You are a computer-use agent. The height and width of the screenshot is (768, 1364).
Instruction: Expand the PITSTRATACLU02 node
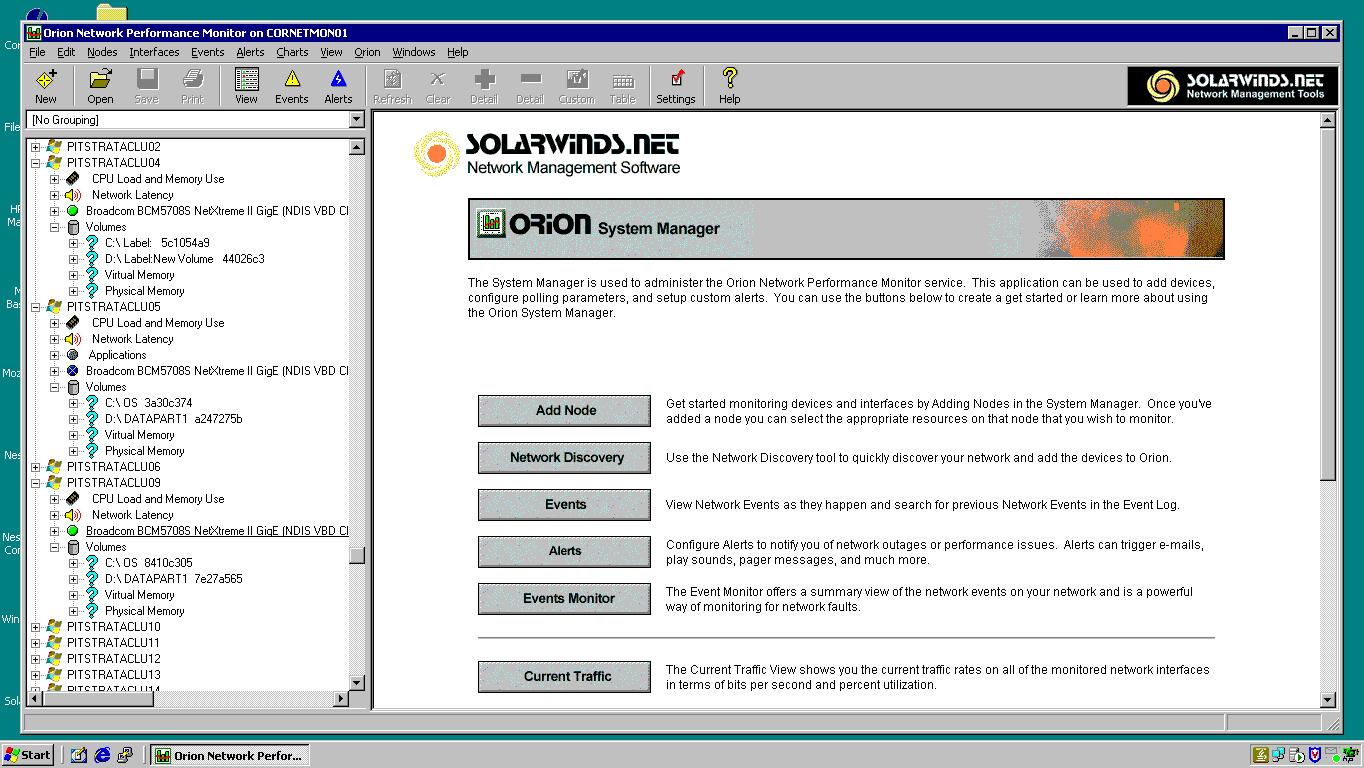pos(36,147)
